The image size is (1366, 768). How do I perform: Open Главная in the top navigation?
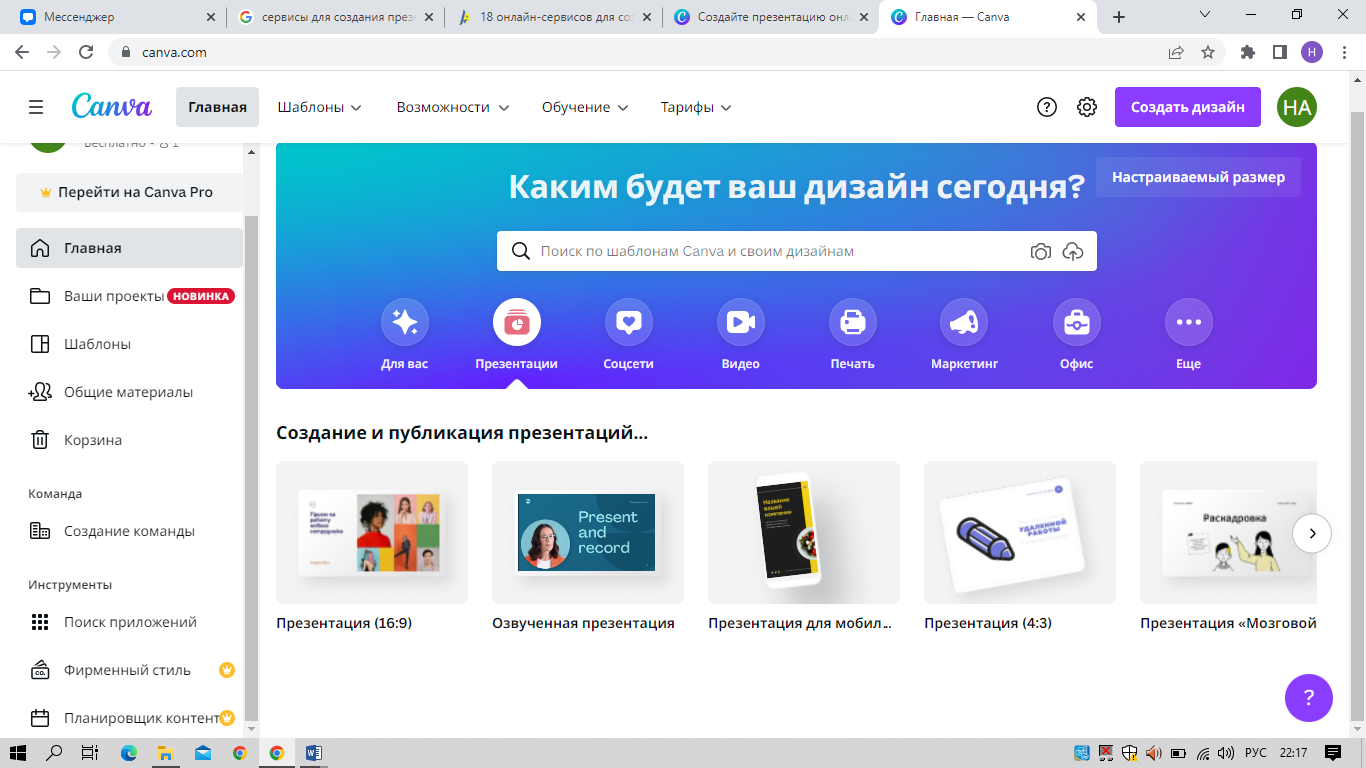[217, 107]
